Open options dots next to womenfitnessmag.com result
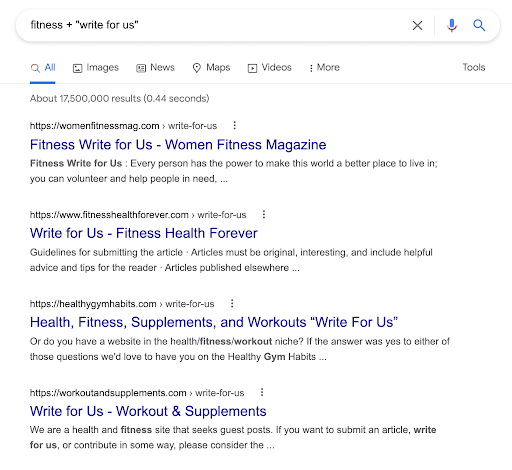Screen dimensions: 512x470 235,125
